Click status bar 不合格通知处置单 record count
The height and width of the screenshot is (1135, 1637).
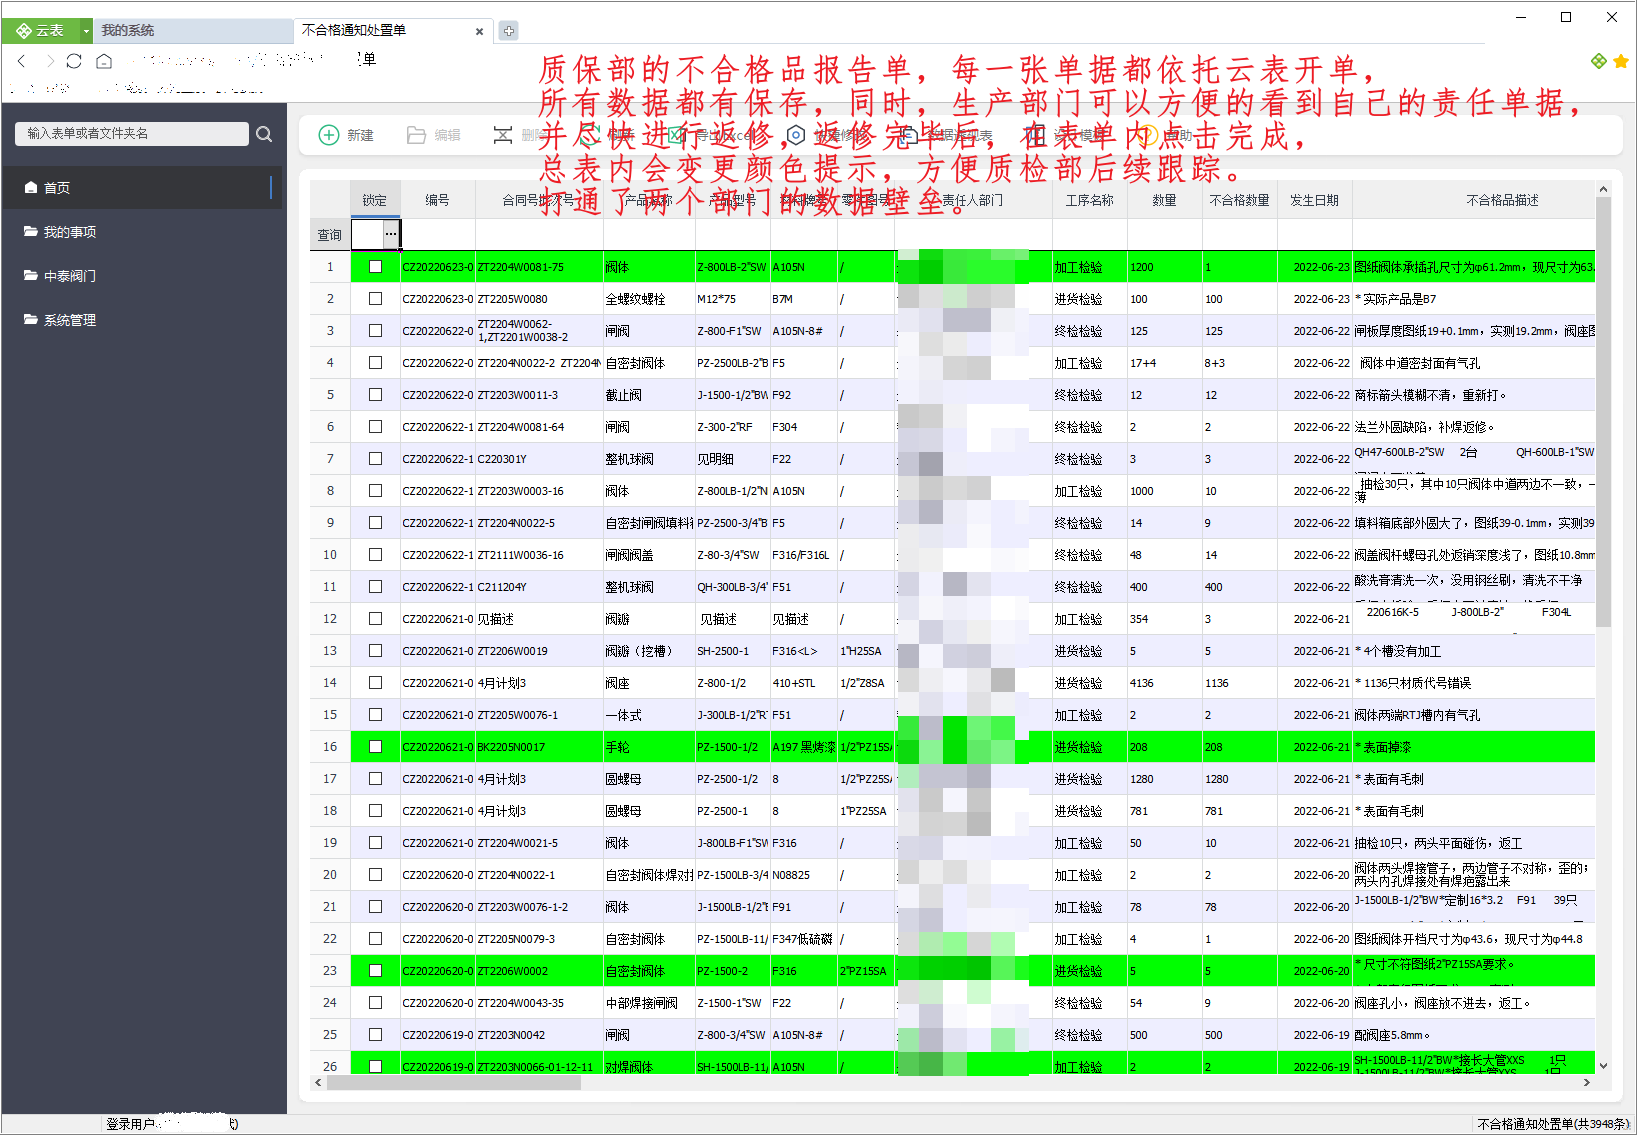1553,1124
